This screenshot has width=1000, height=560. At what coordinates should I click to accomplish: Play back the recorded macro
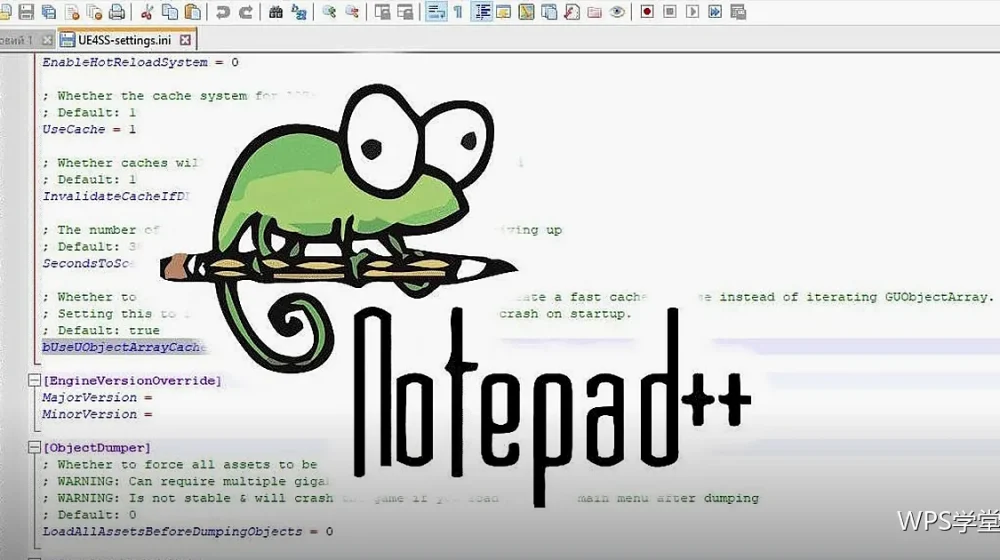point(692,11)
